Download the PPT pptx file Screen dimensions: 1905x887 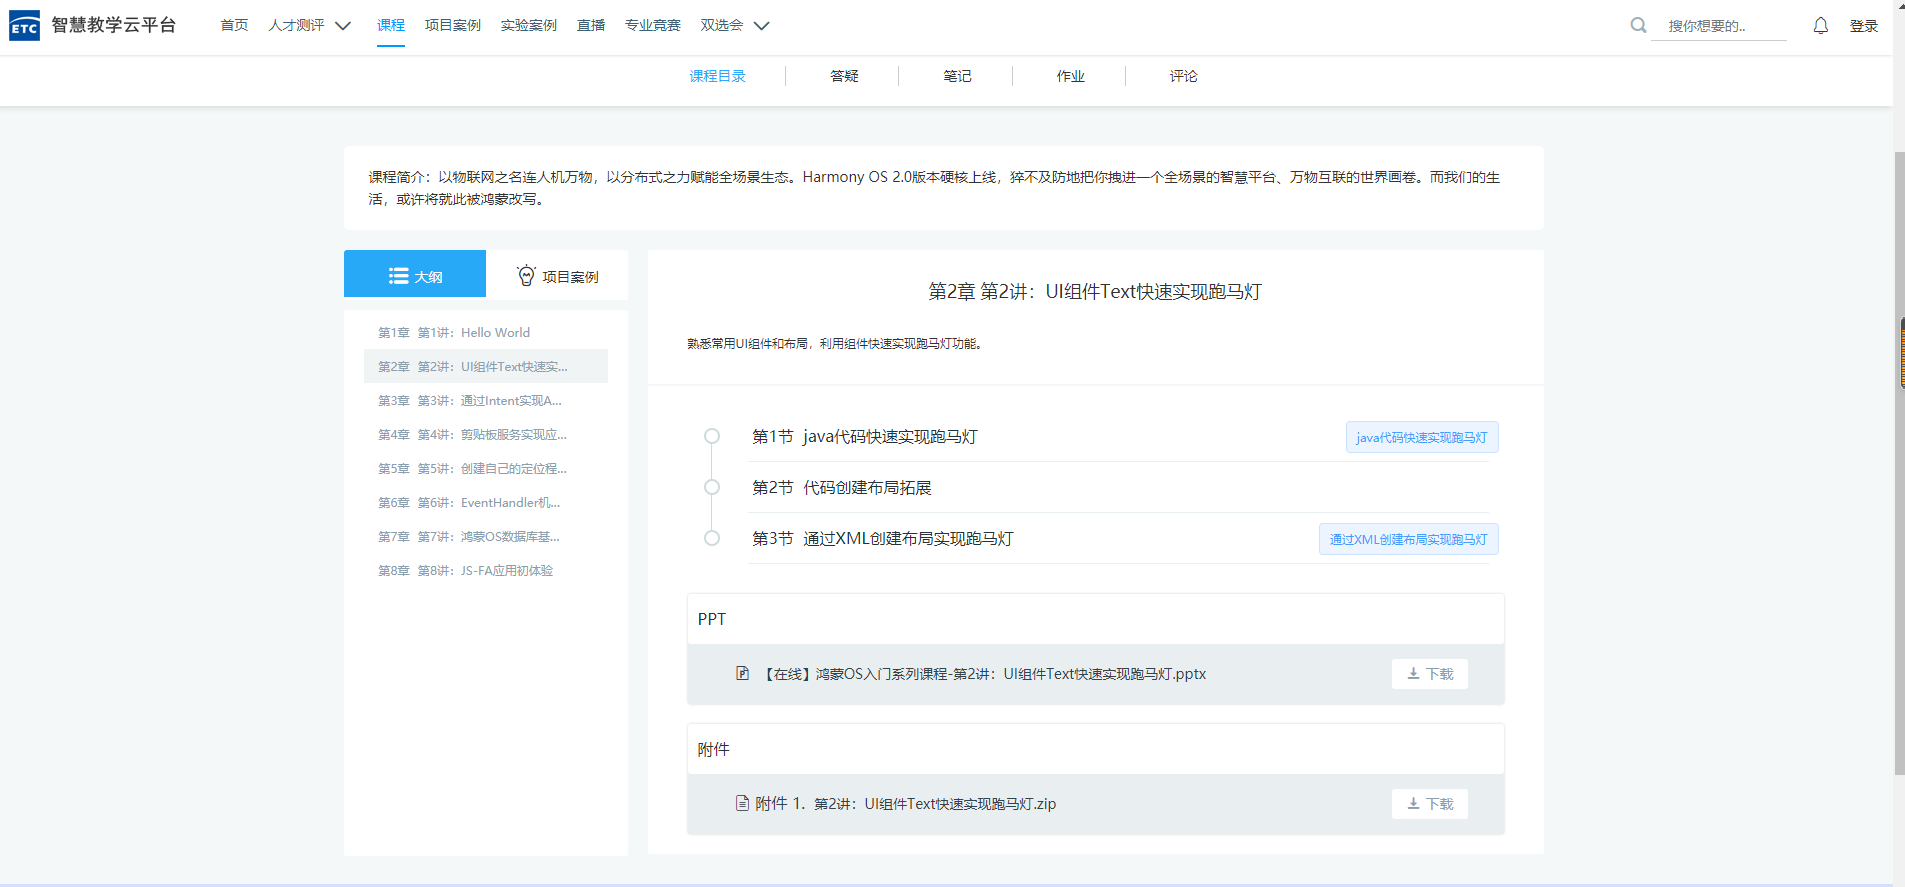[x=1430, y=674]
